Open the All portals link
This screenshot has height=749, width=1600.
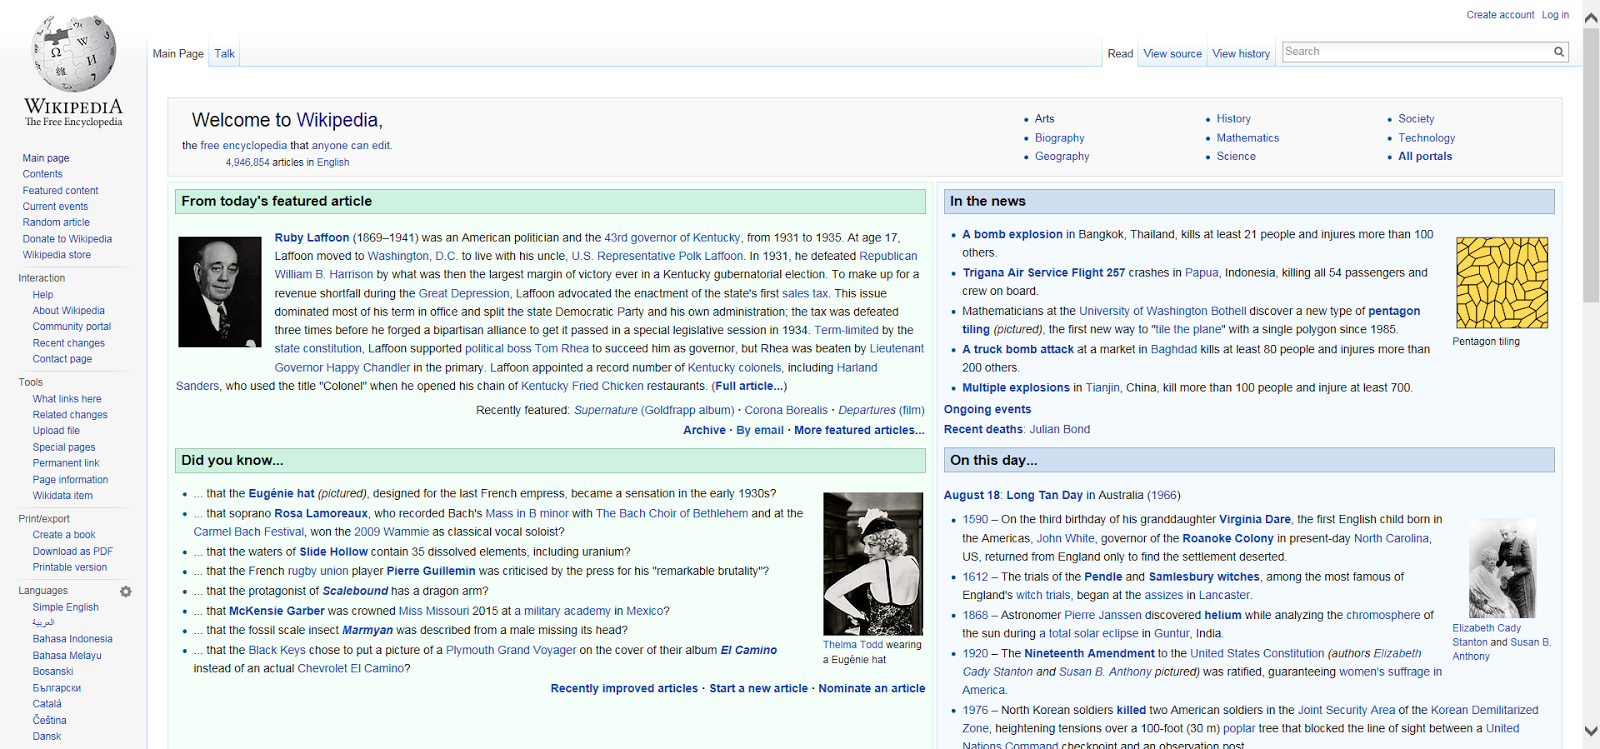click(1425, 157)
